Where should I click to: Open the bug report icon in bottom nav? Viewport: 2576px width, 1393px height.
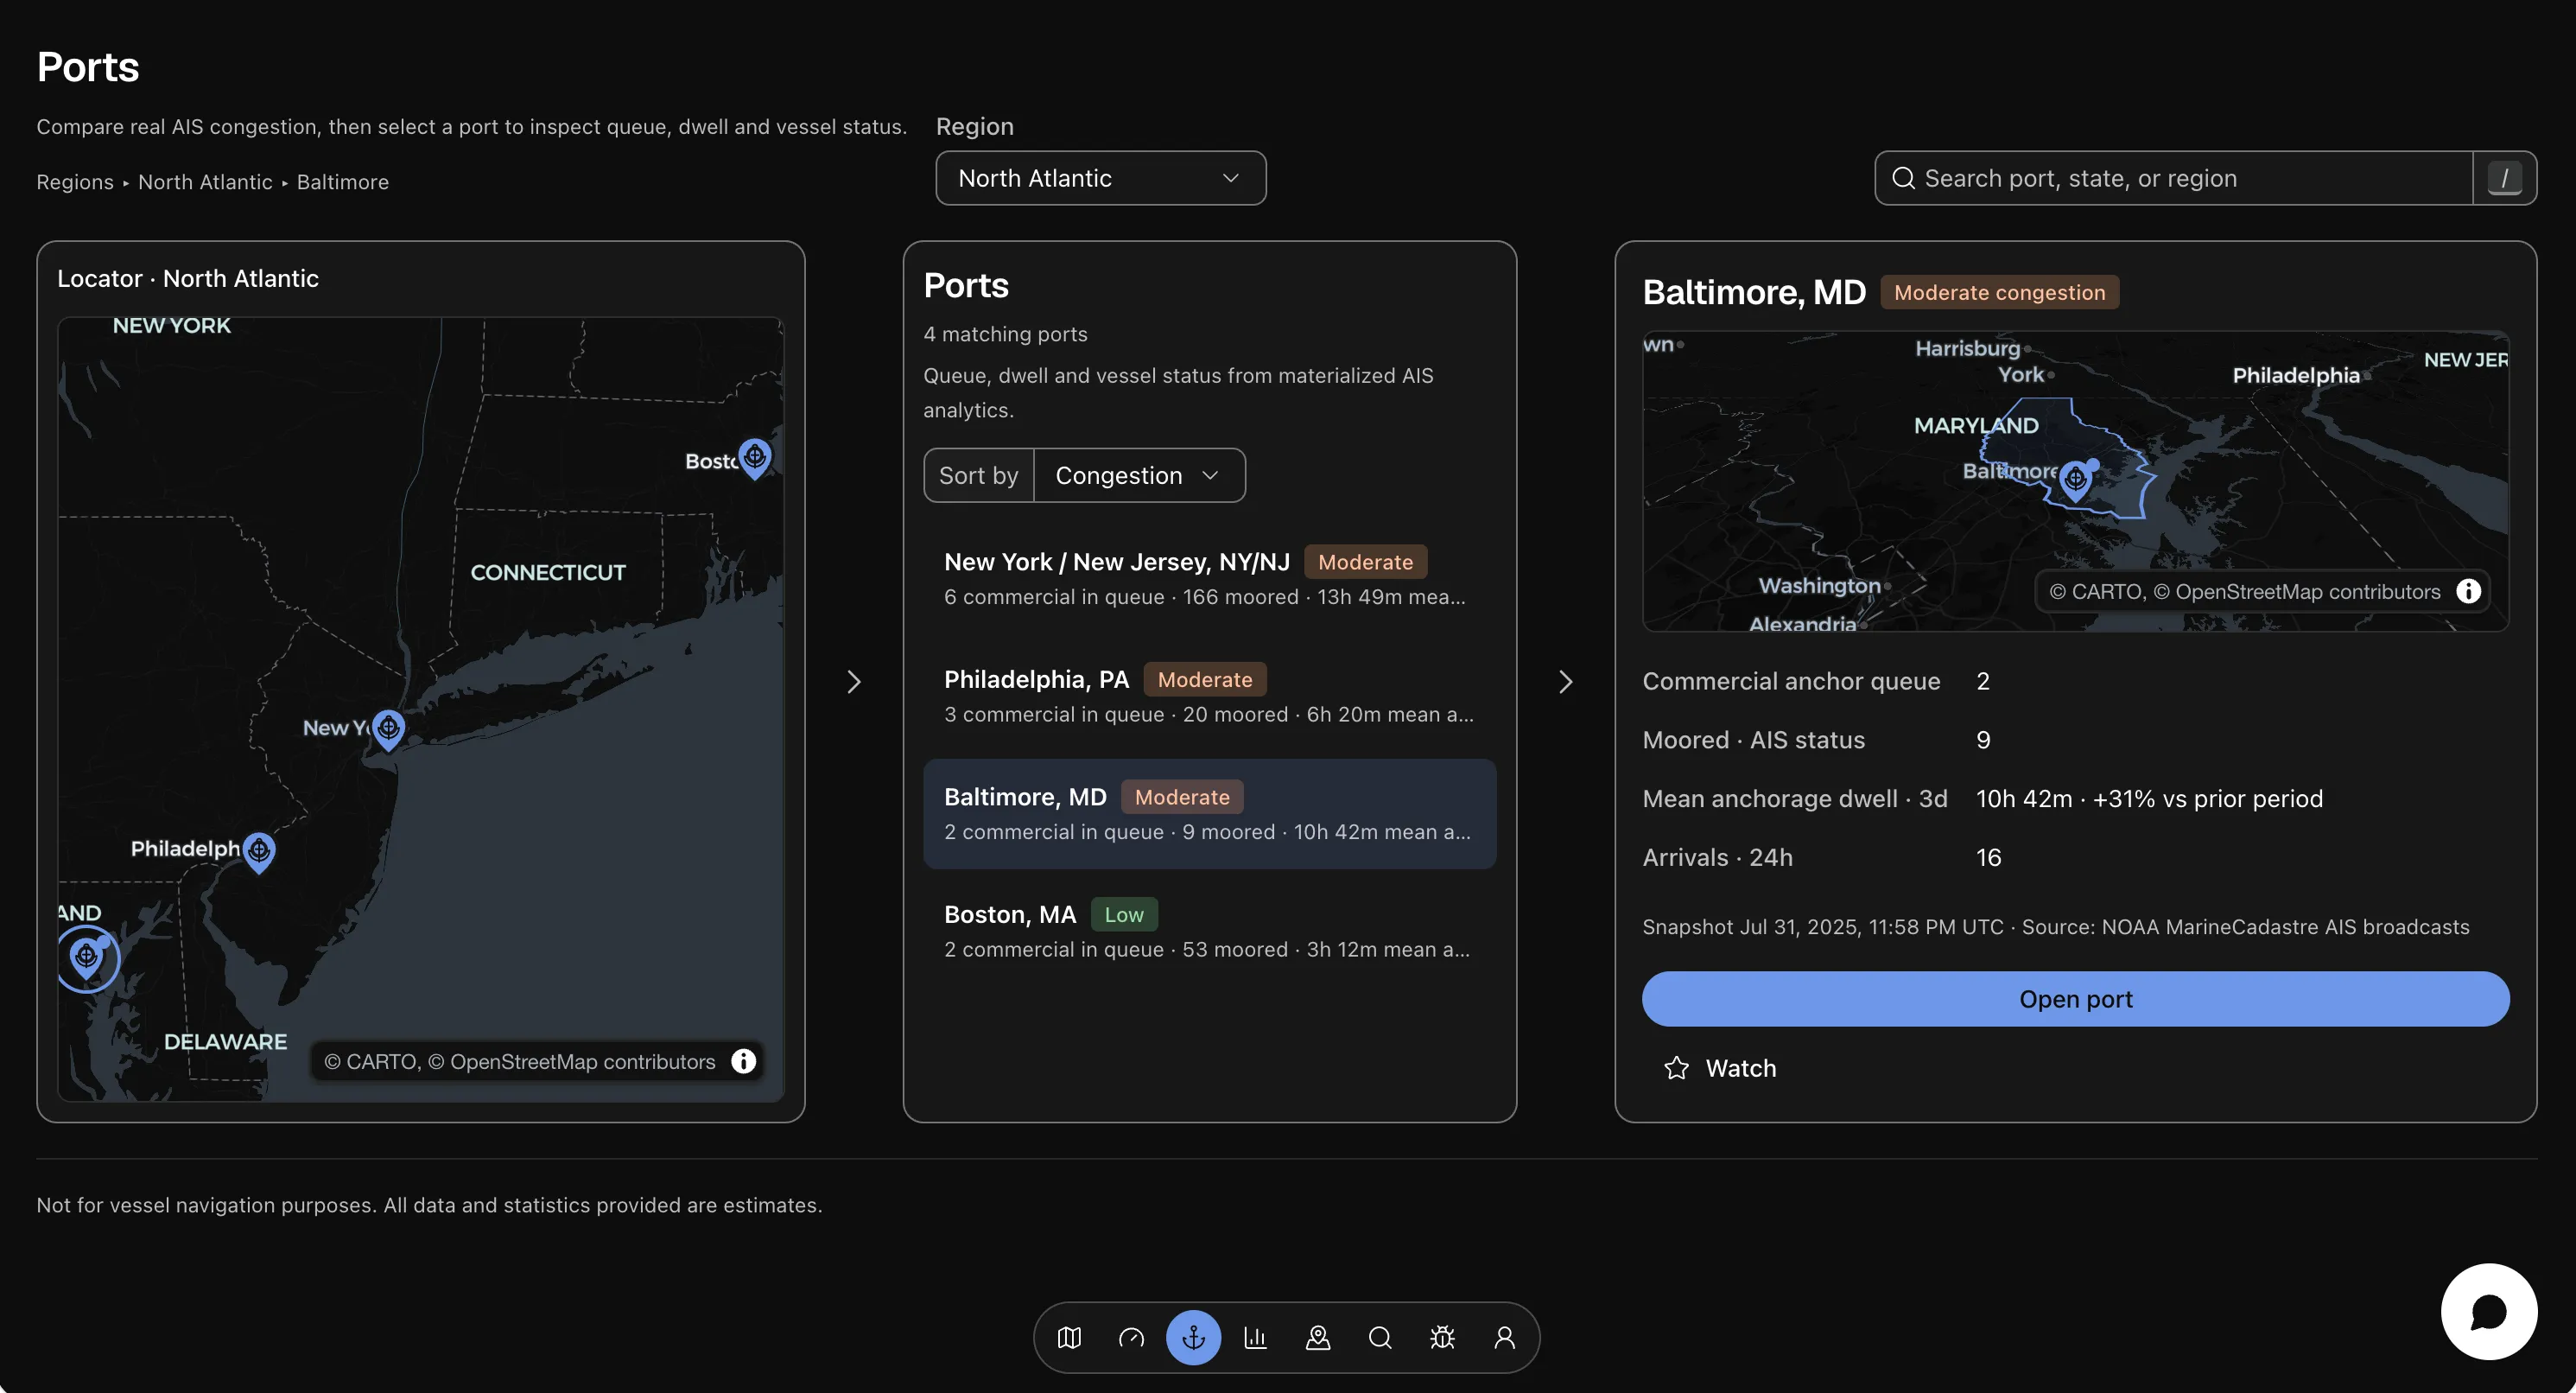pyautogui.click(x=1442, y=1337)
